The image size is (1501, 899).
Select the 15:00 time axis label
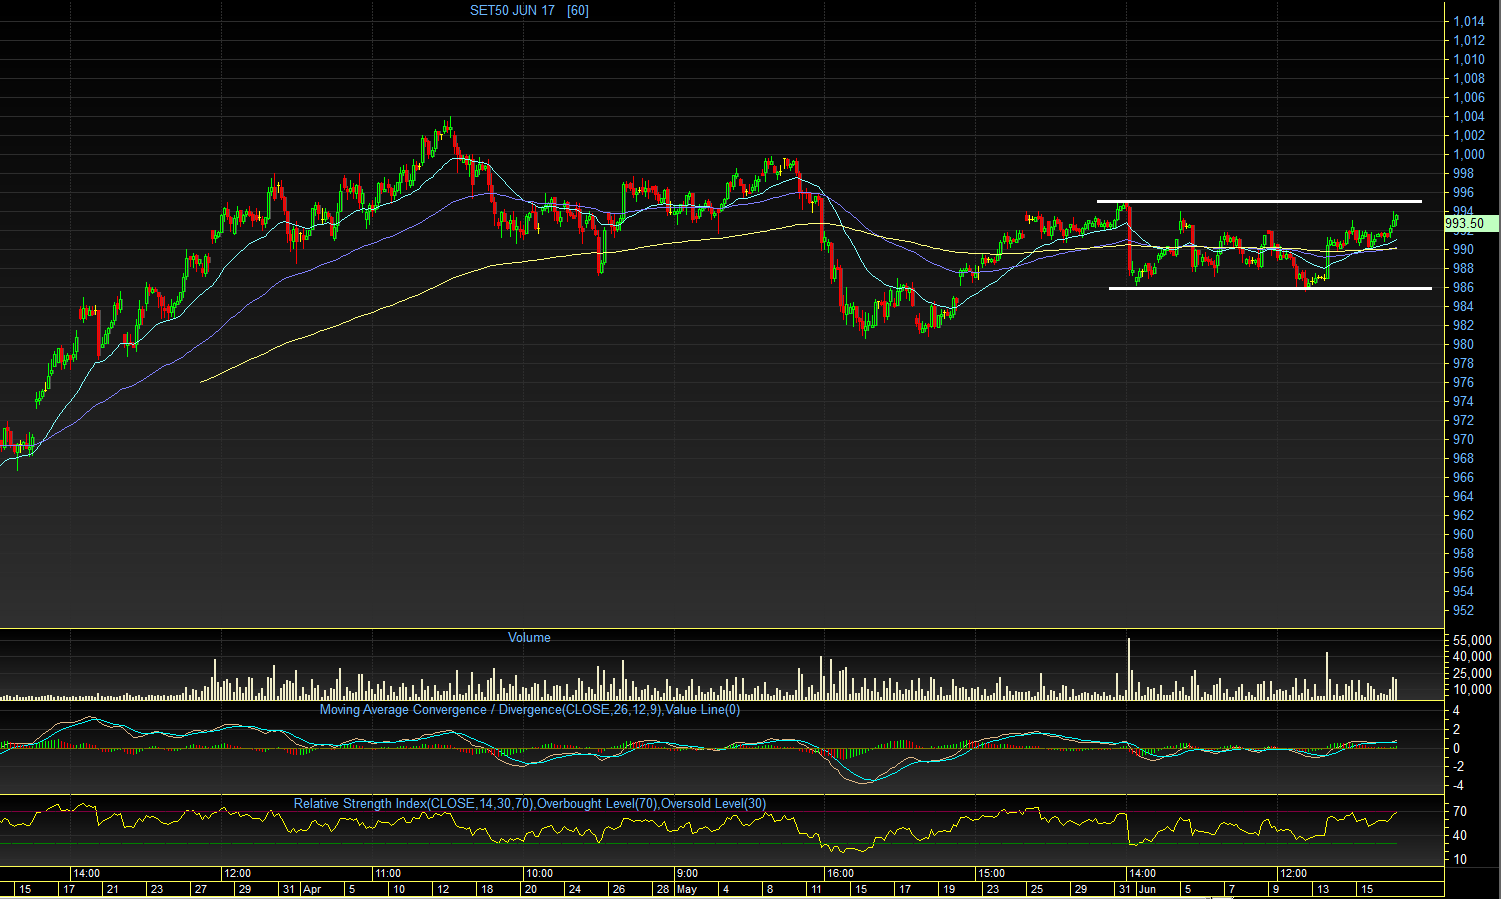(x=991, y=873)
